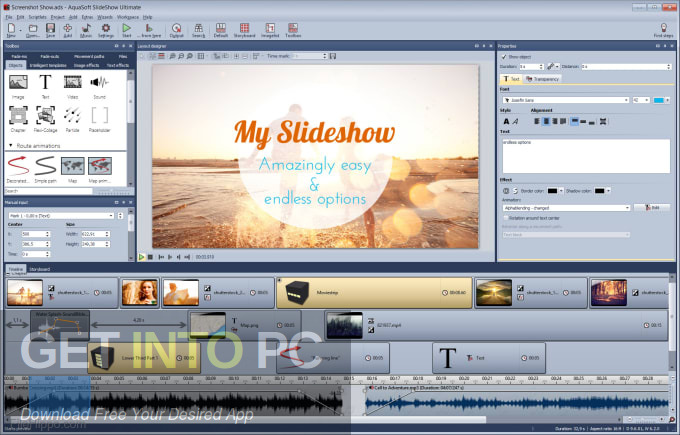The image size is (680, 435).
Task: Select the Image object in the Toolbox
Action: [x=18, y=86]
